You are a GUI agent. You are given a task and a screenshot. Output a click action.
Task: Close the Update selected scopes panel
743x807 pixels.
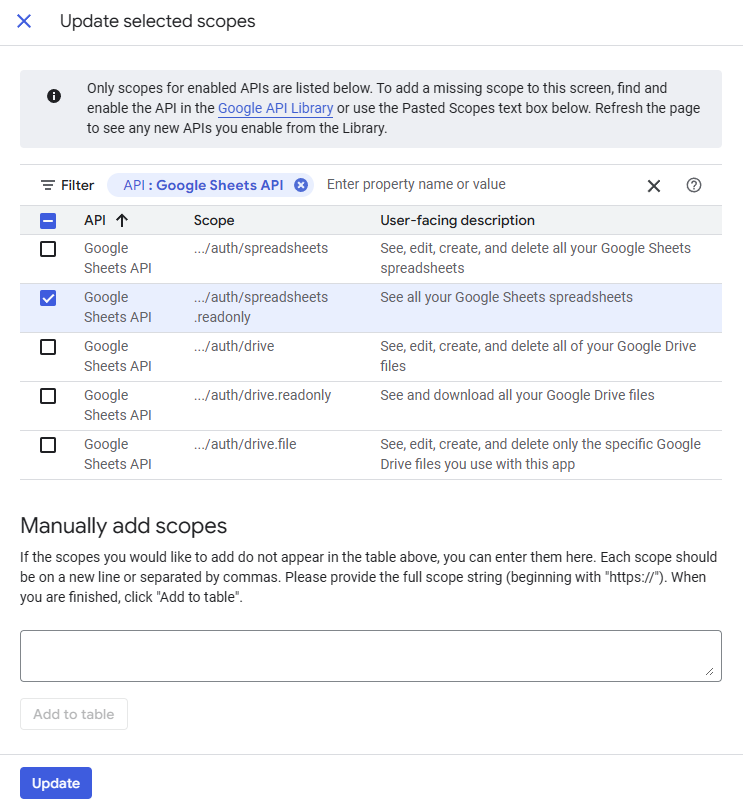click(x=24, y=21)
